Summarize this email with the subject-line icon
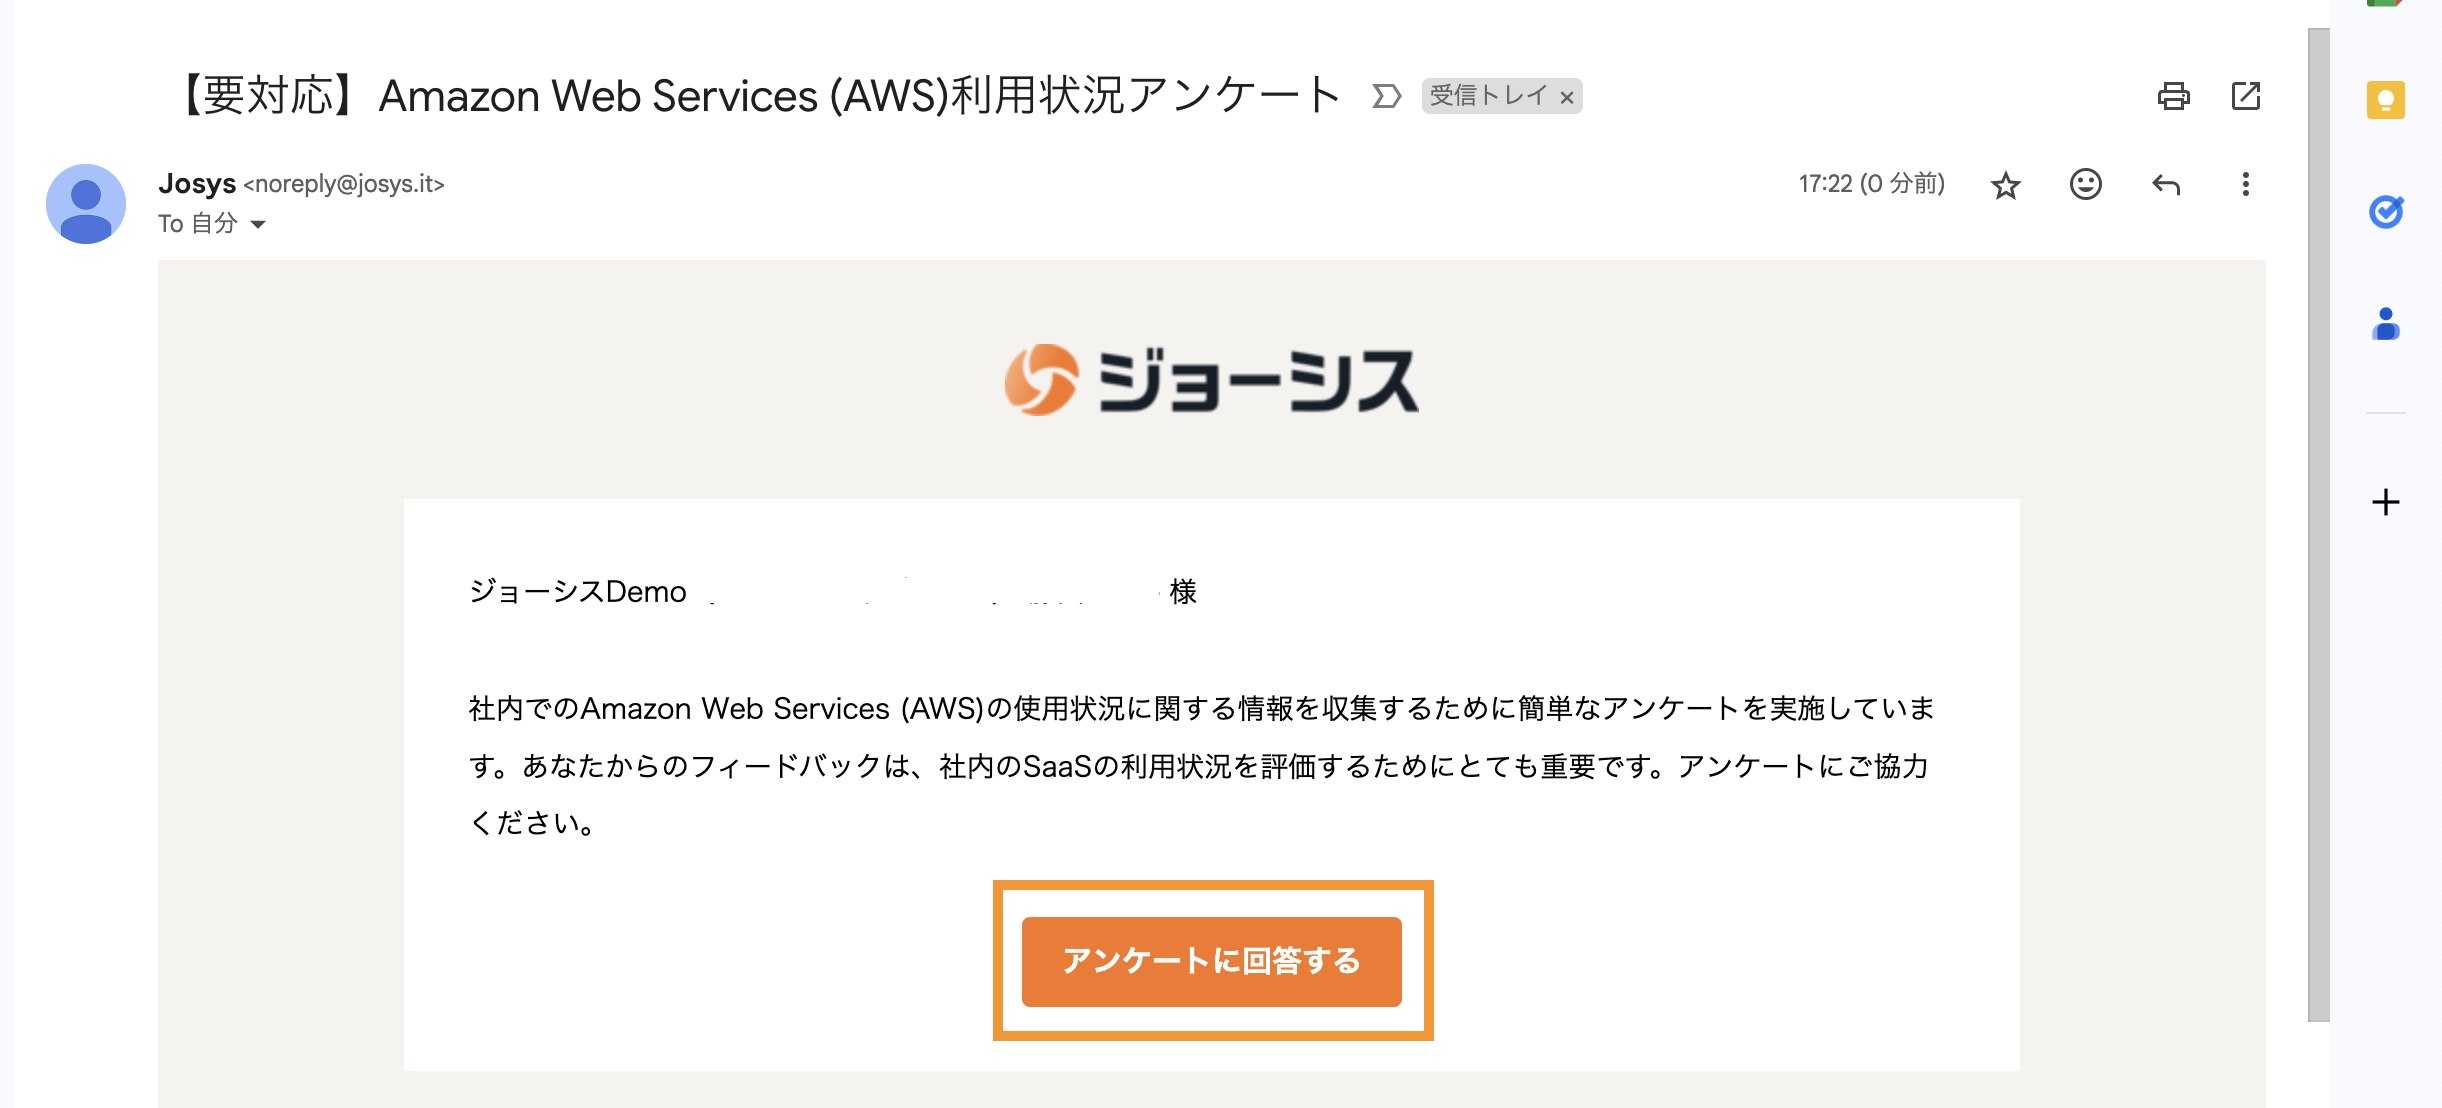The width and height of the screenshot is (2442, 1108). click(x=1385, y=96)
